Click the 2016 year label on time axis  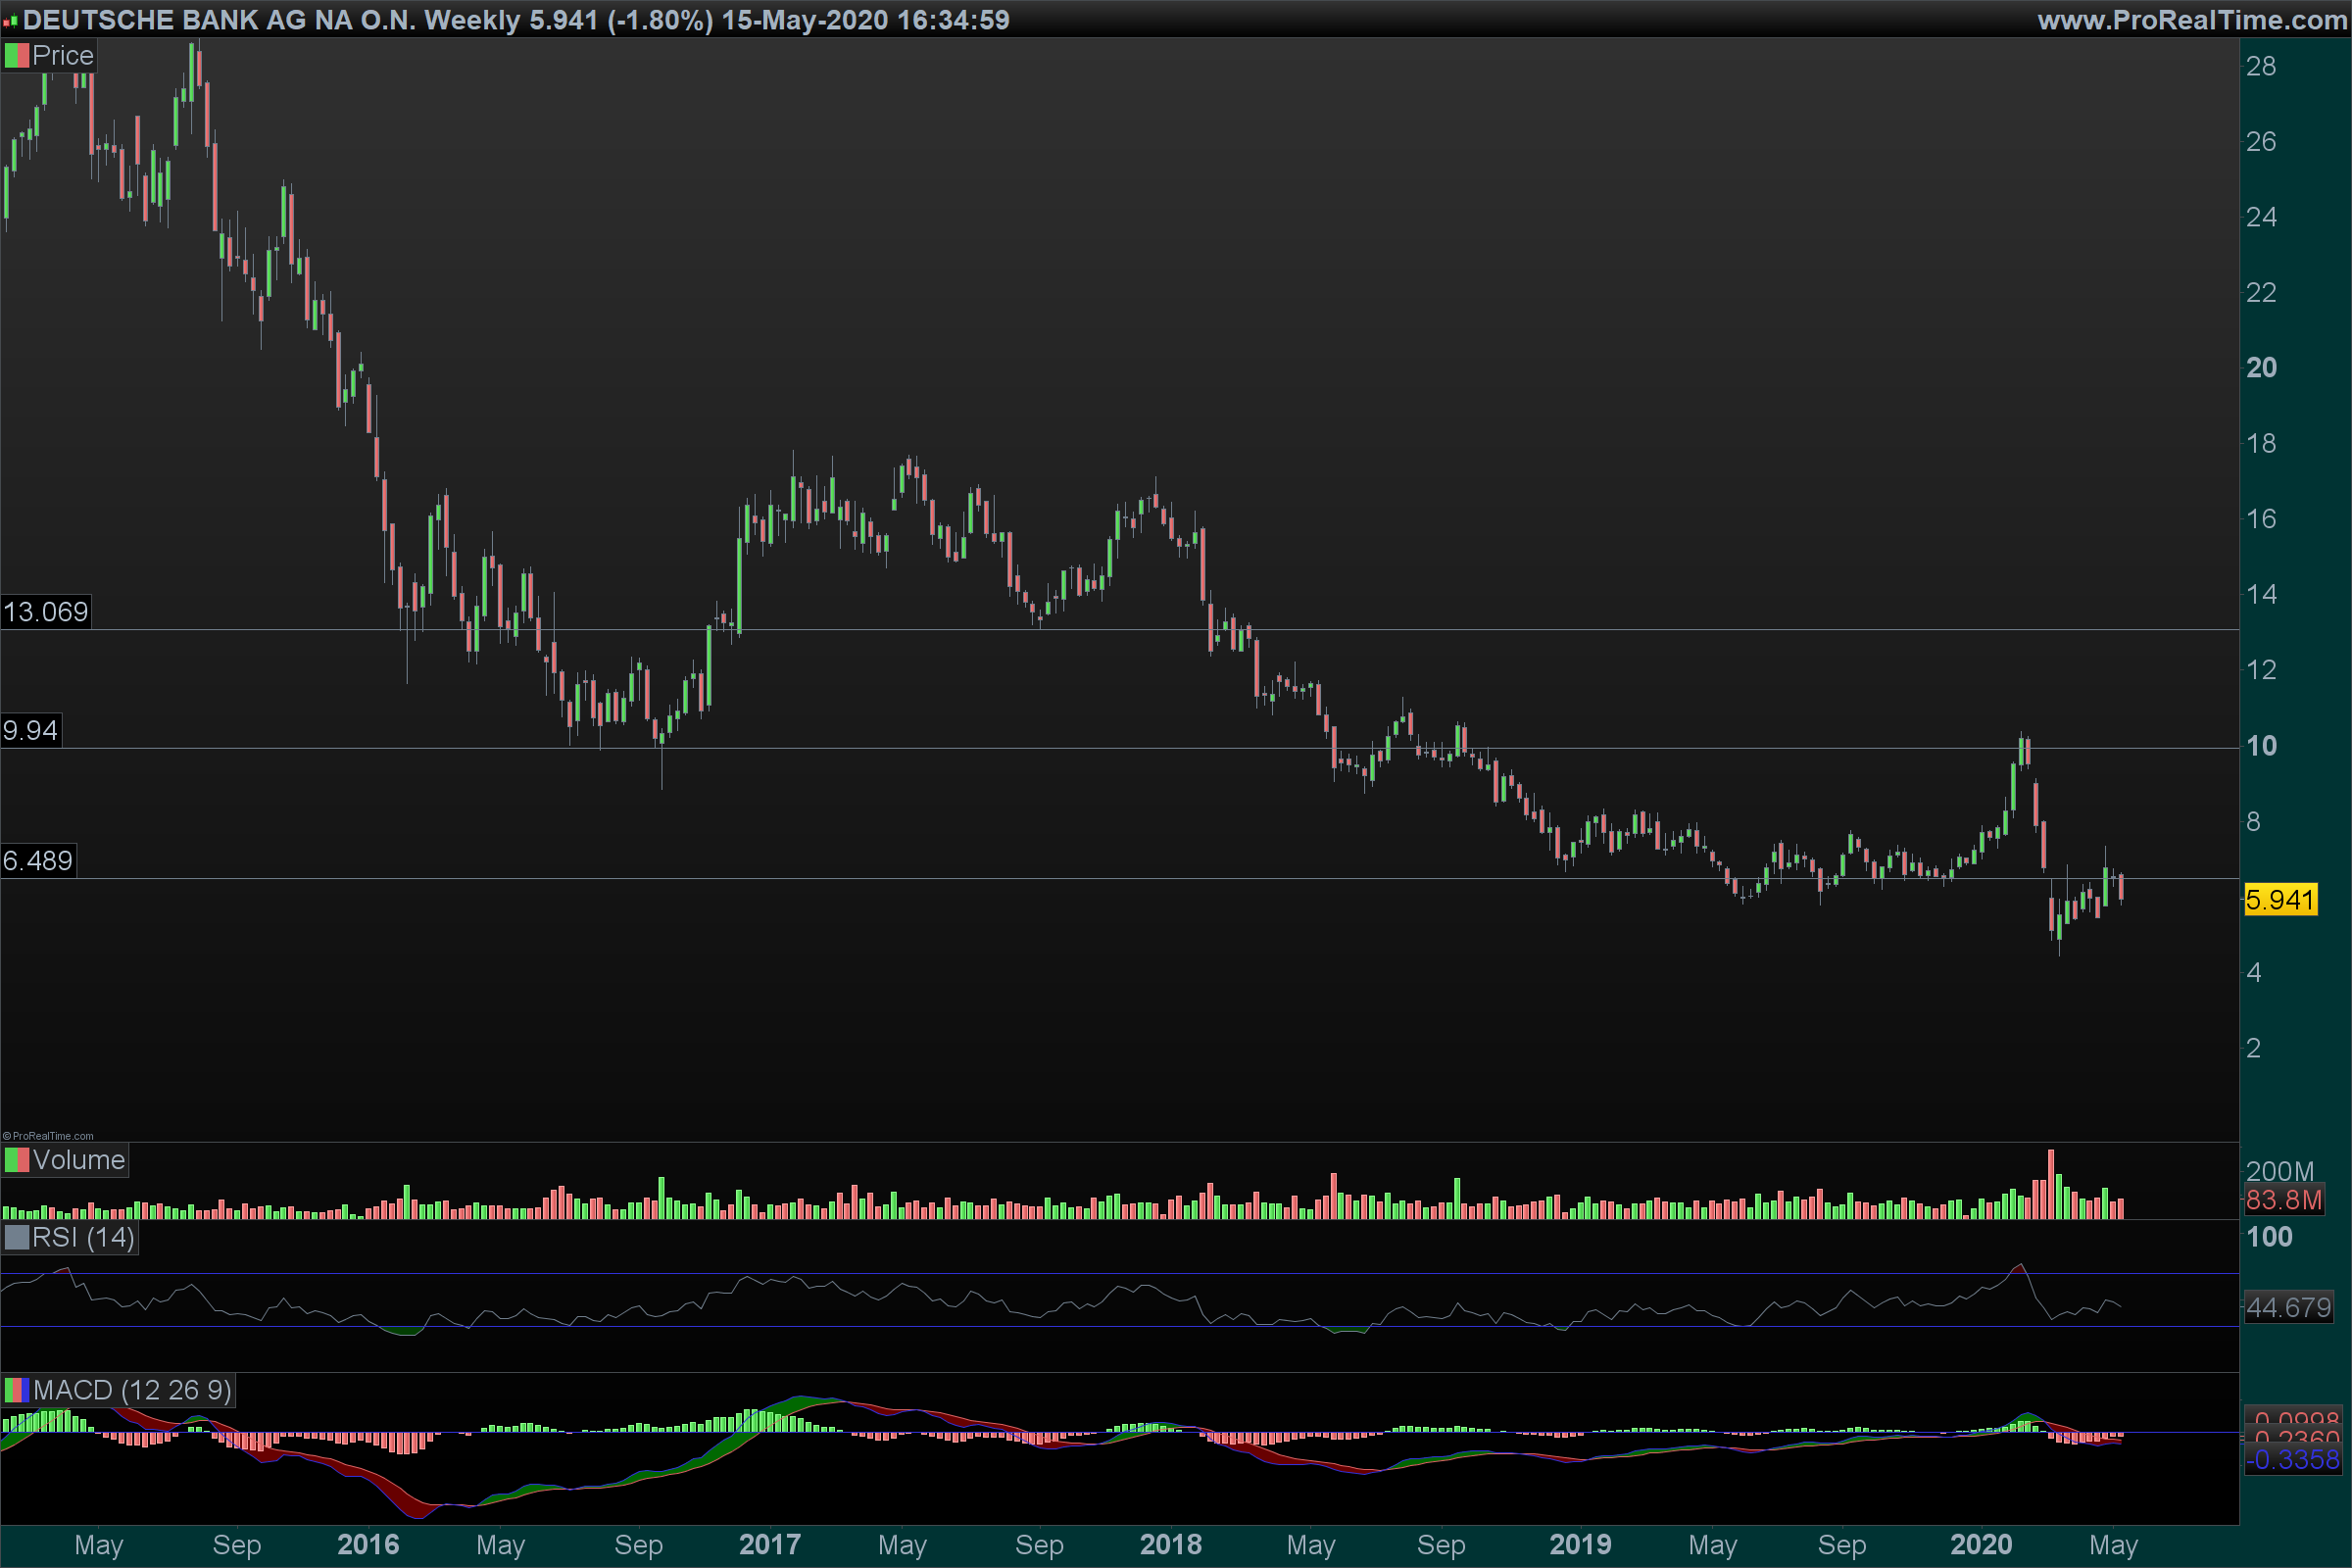tap(368, 1545)
